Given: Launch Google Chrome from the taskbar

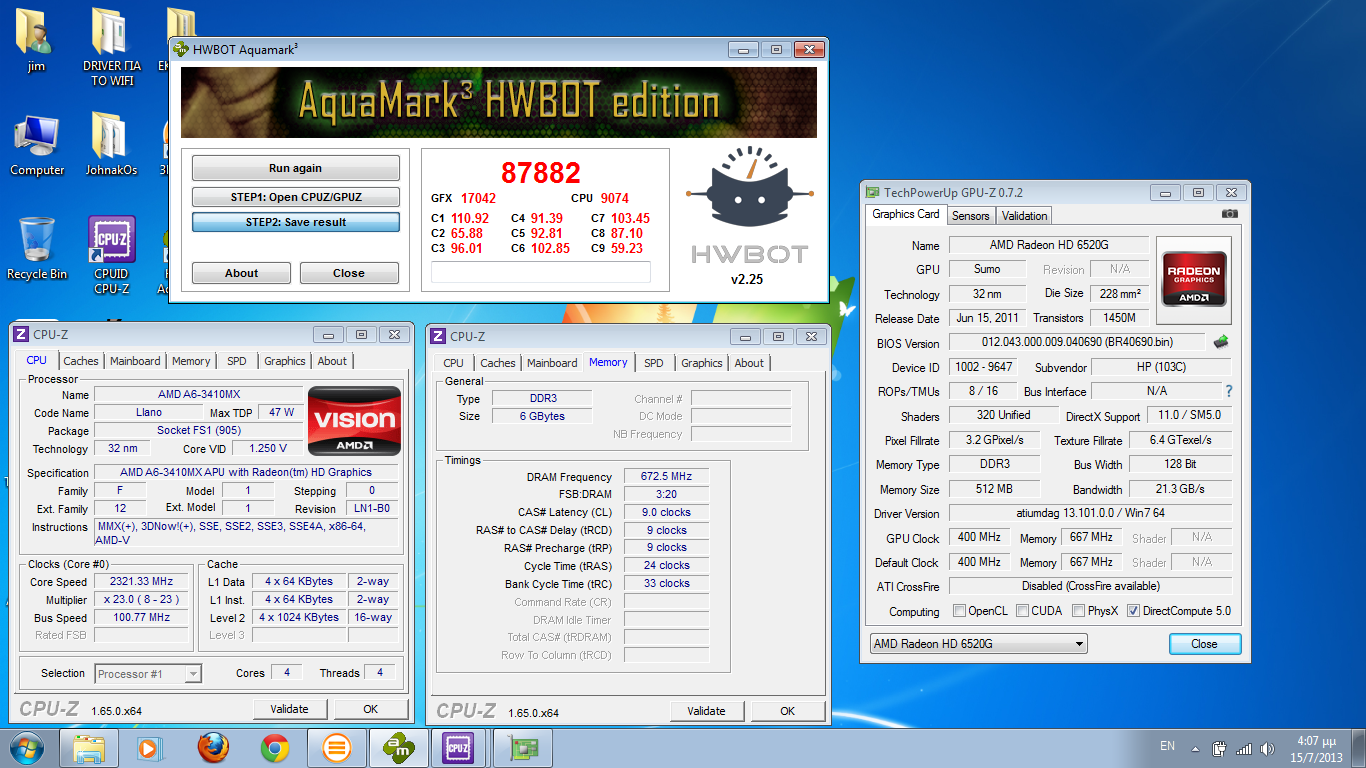Looking at the screenshot, I should 275,748.
